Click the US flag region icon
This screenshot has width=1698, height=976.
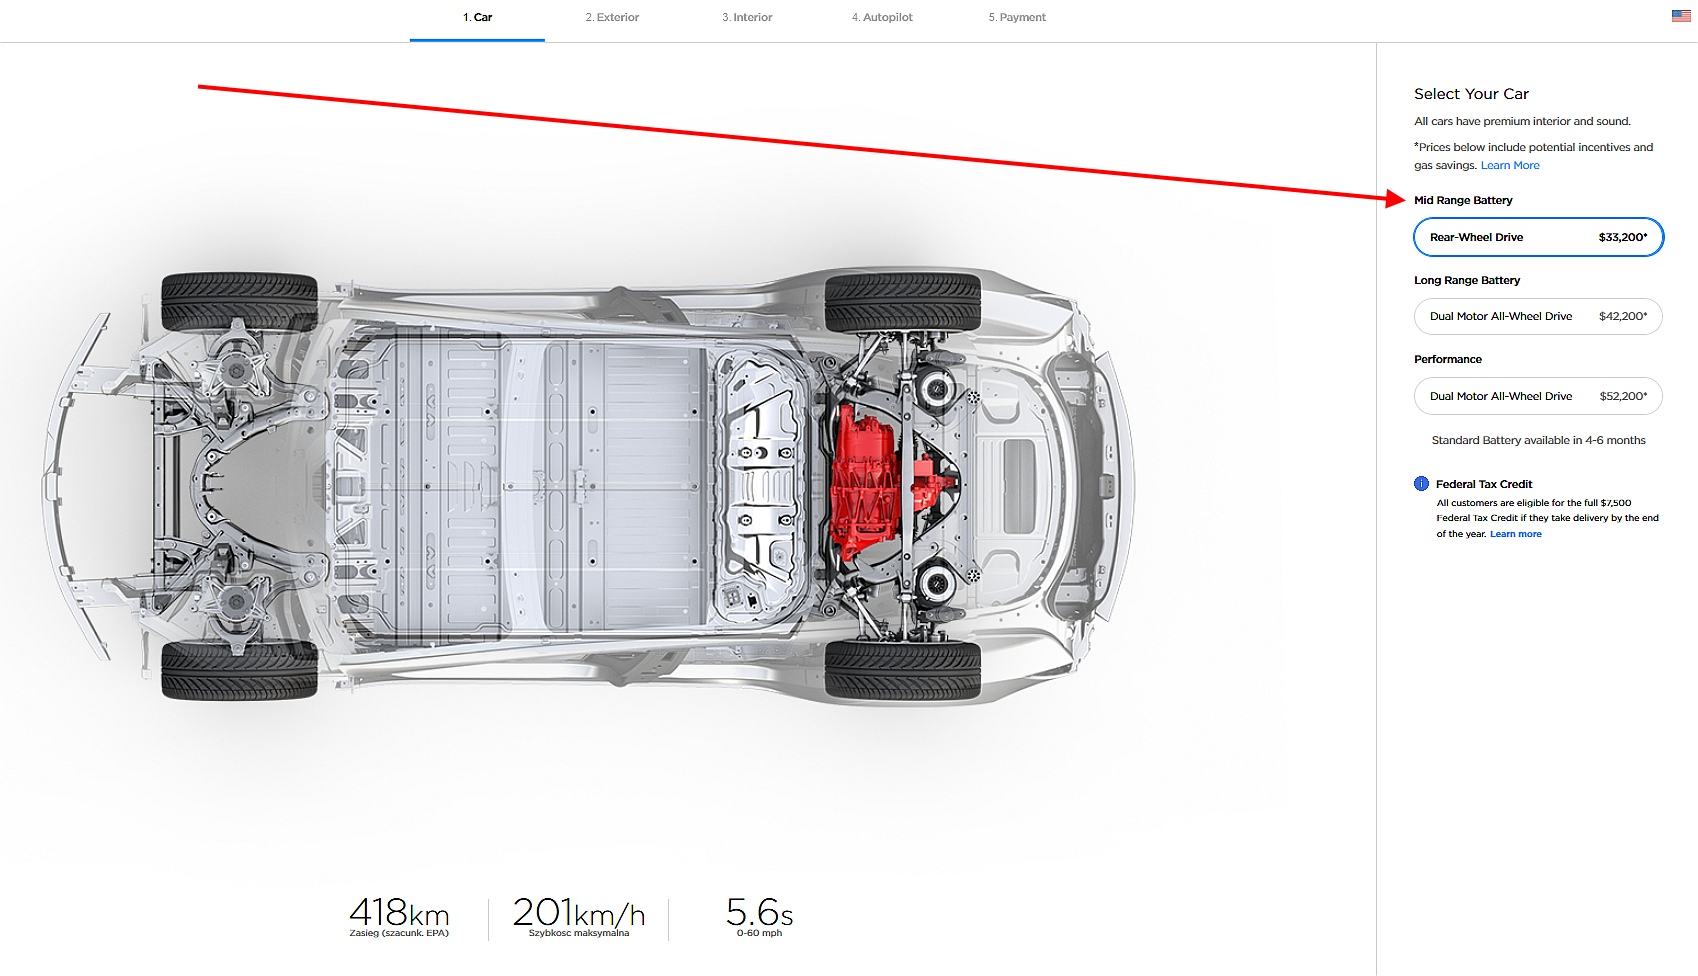[x=1681, y=16]
